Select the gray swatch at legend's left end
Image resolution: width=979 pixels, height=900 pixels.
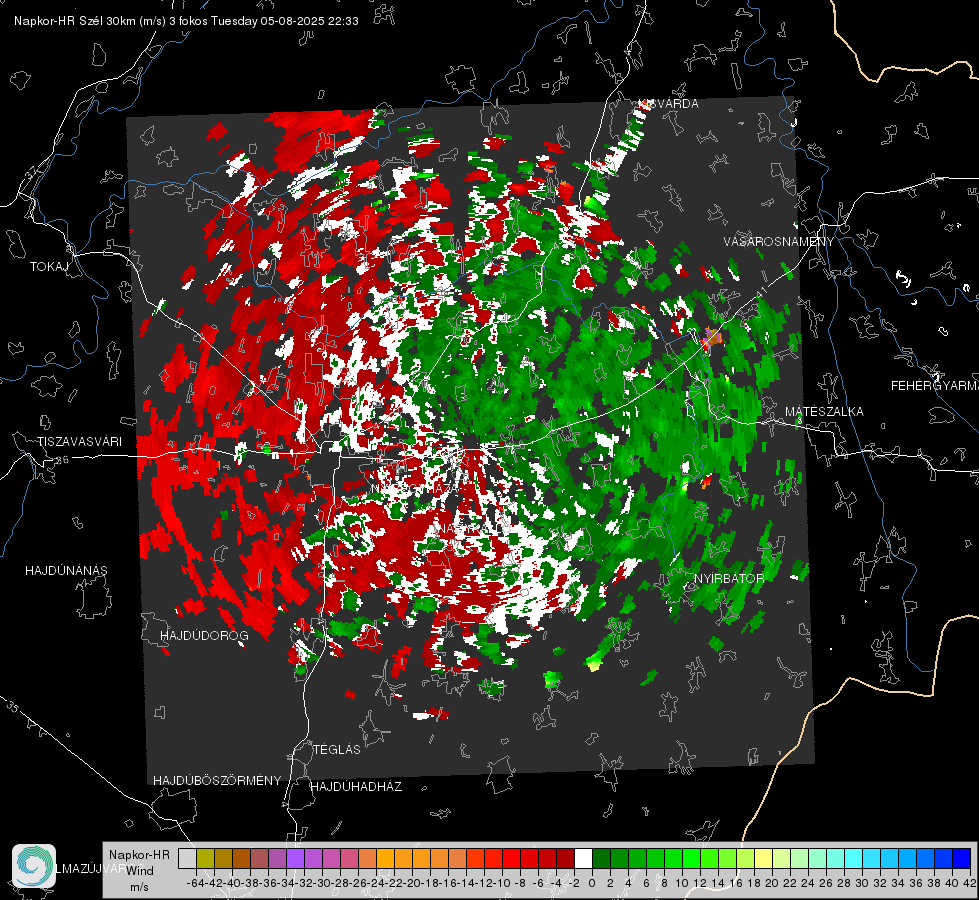click(x=187, y=858)
